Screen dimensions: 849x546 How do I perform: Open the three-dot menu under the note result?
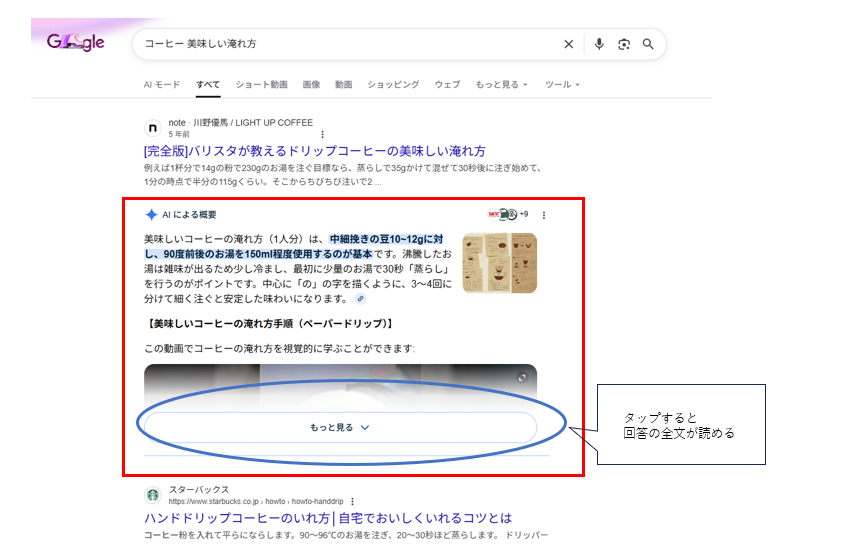click(322, 134)
